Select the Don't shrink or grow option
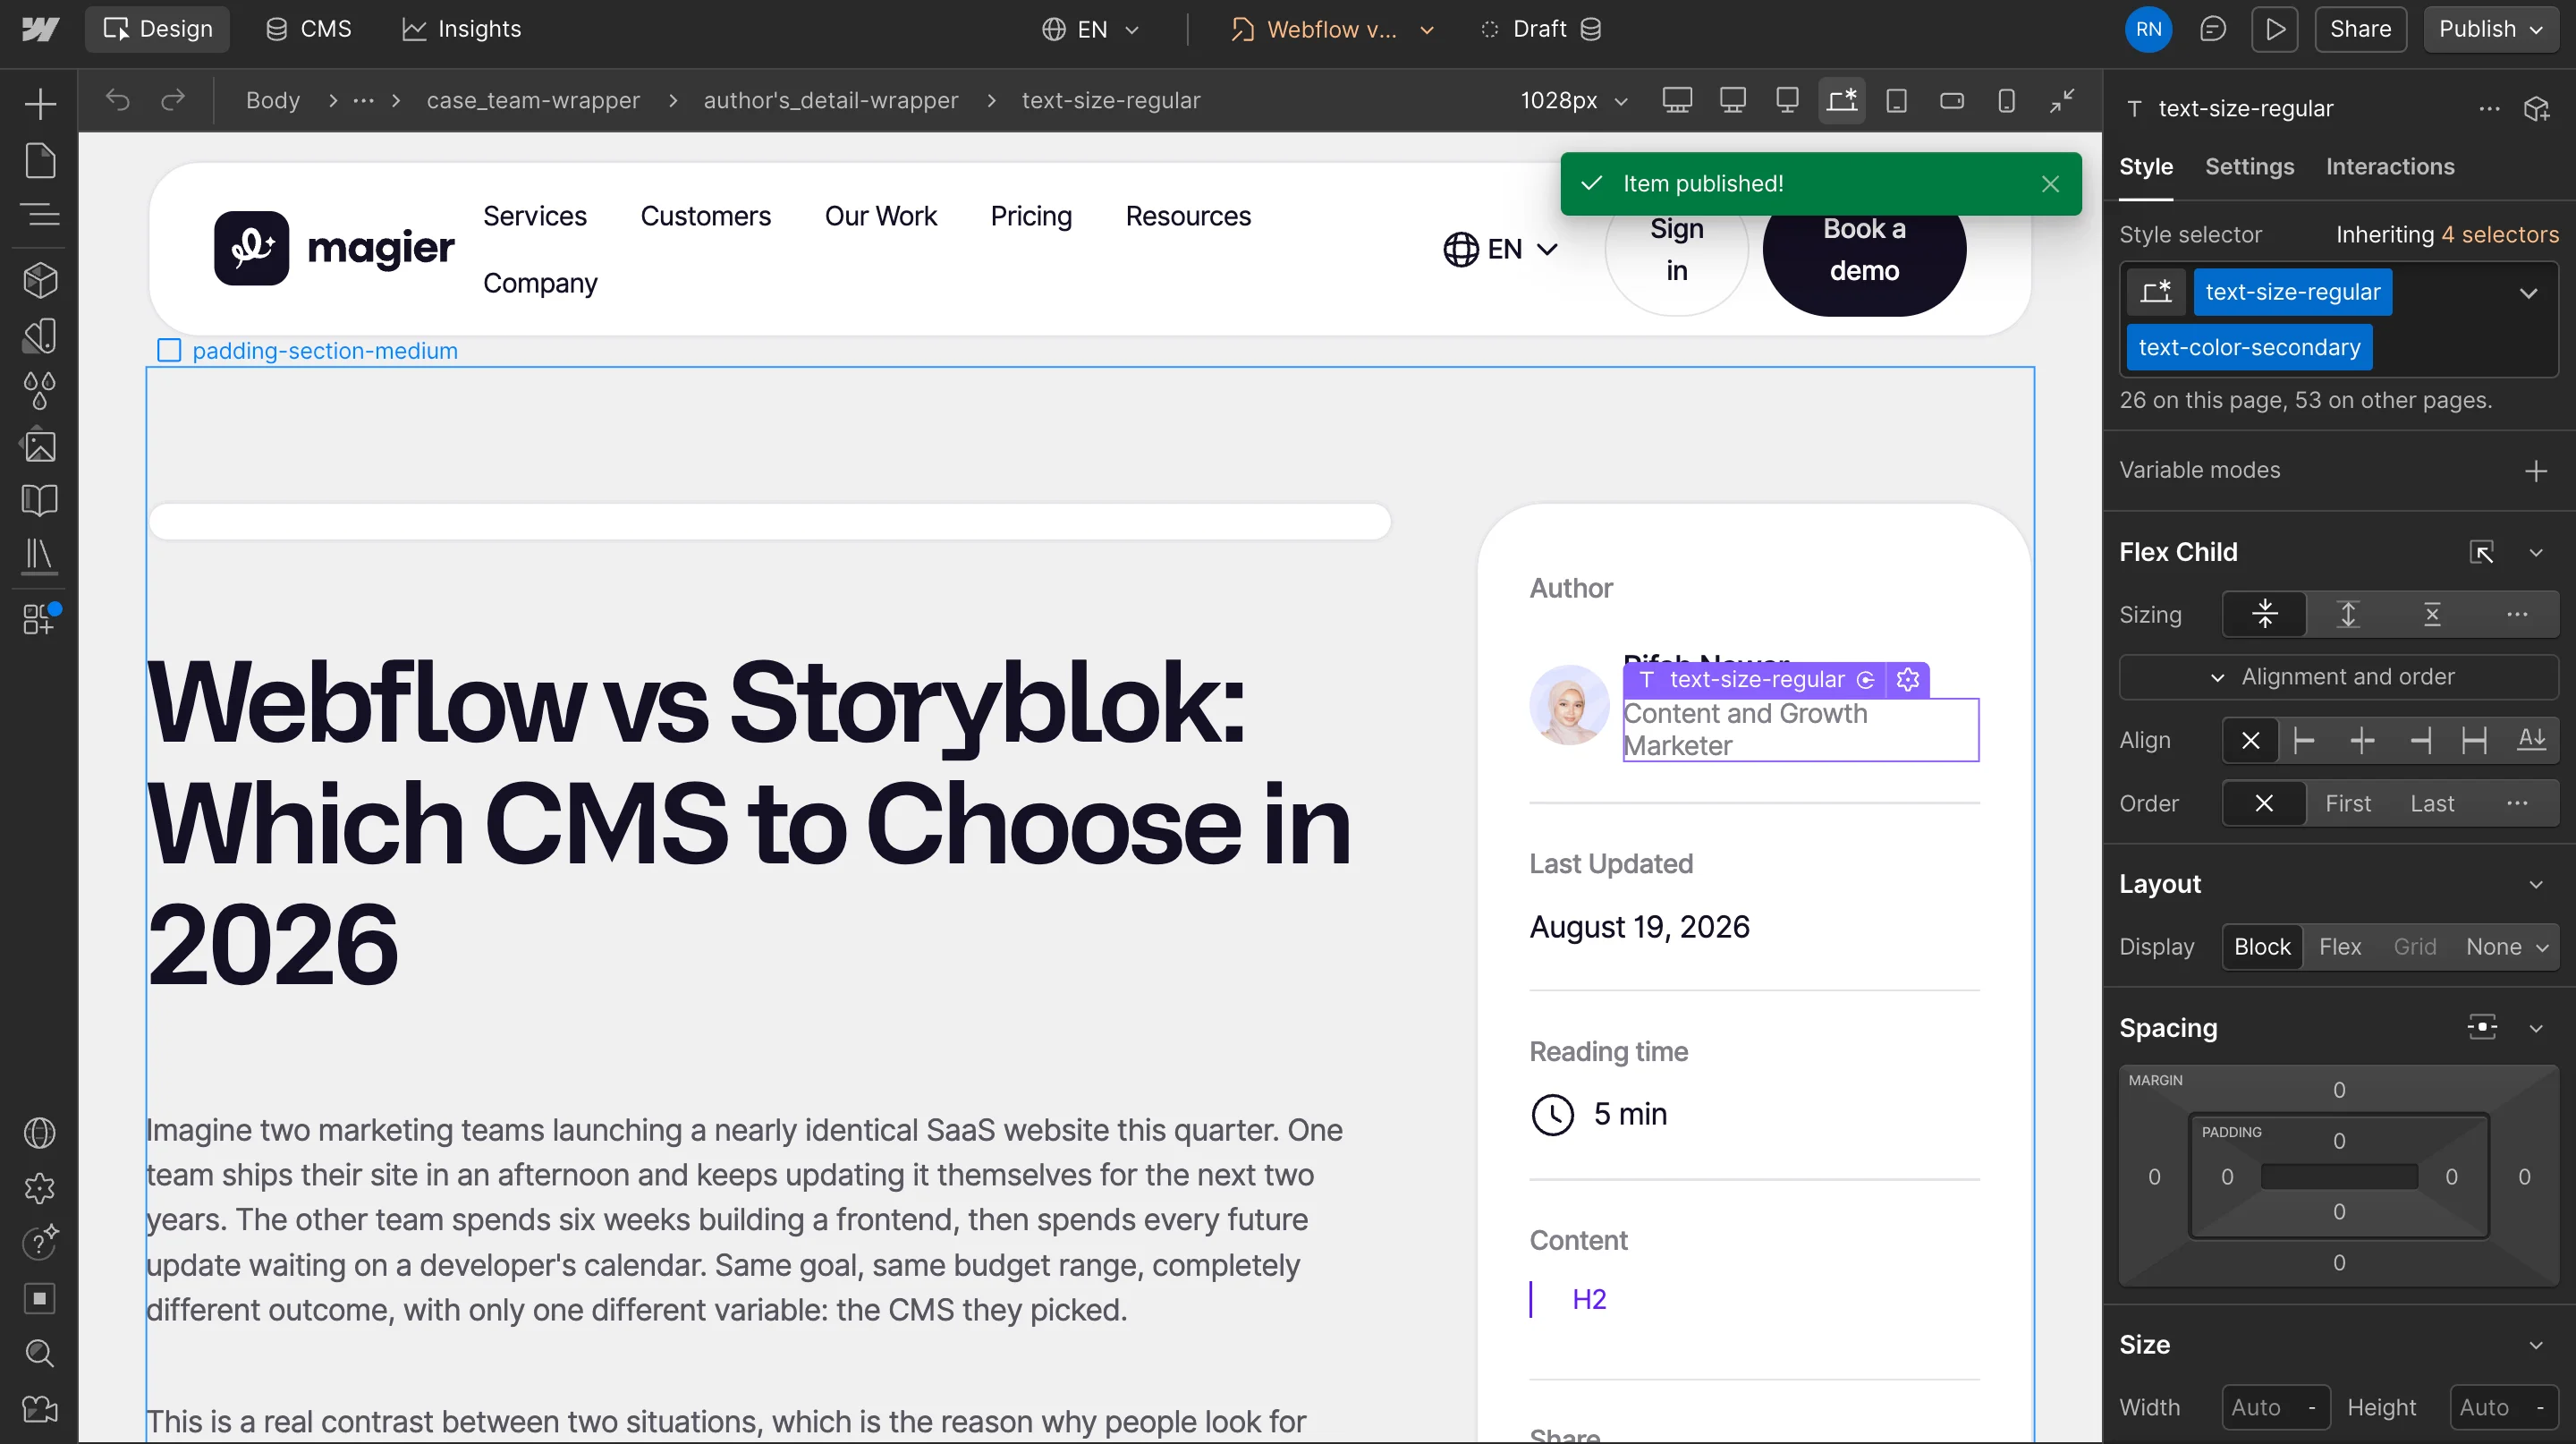Screen dimensions: 2576x1444 click(x=2432, y=614)
